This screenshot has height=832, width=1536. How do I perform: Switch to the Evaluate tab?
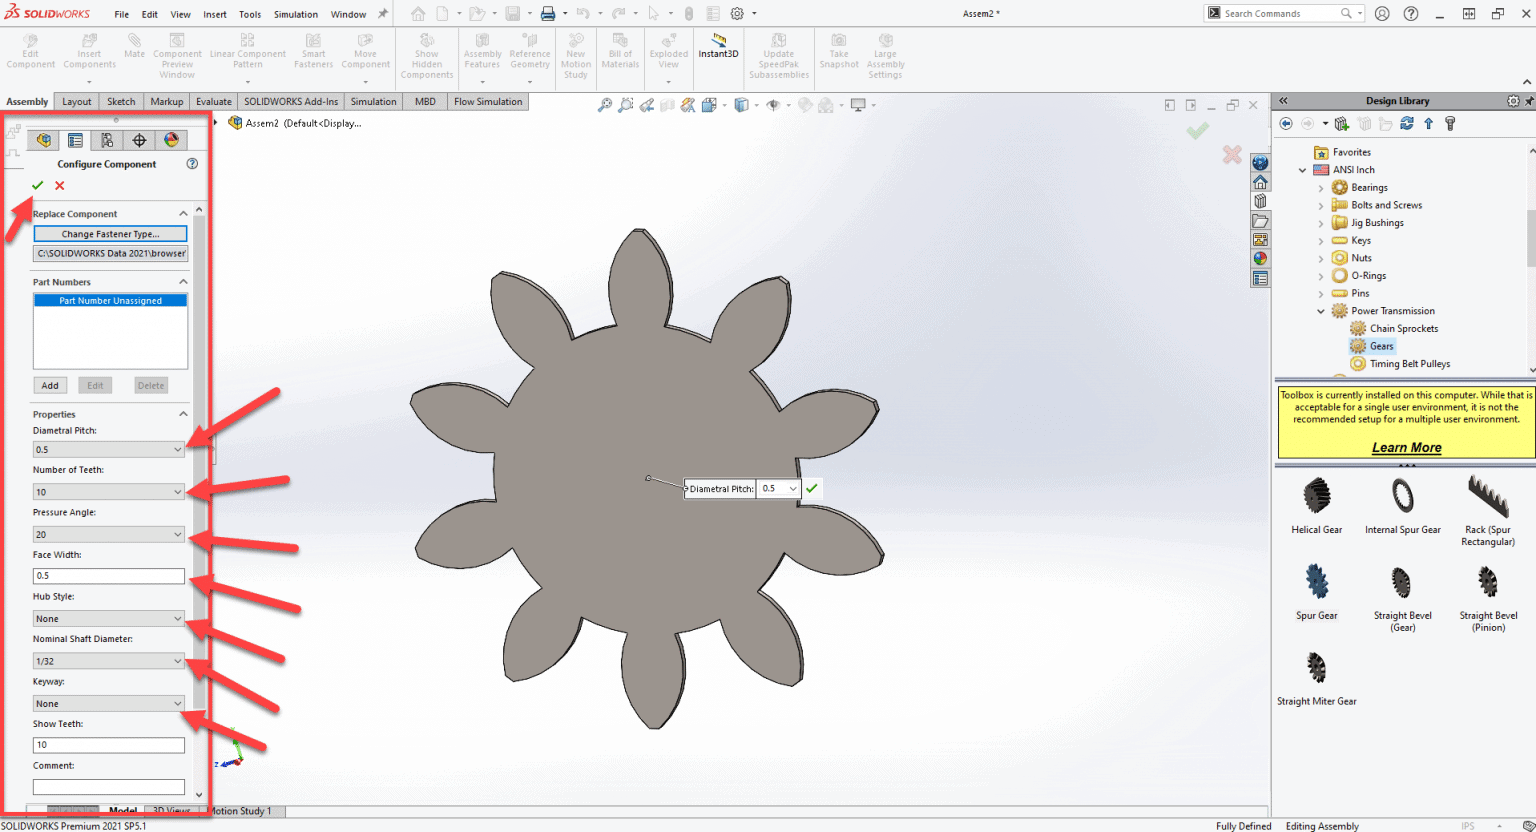coord(214,102)
